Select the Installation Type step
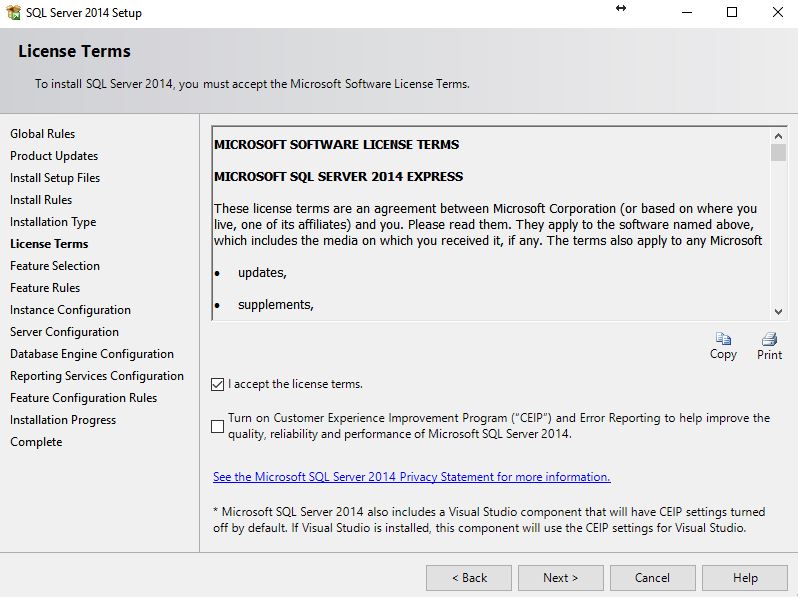798x597 pixels. [x=53, y=222]
